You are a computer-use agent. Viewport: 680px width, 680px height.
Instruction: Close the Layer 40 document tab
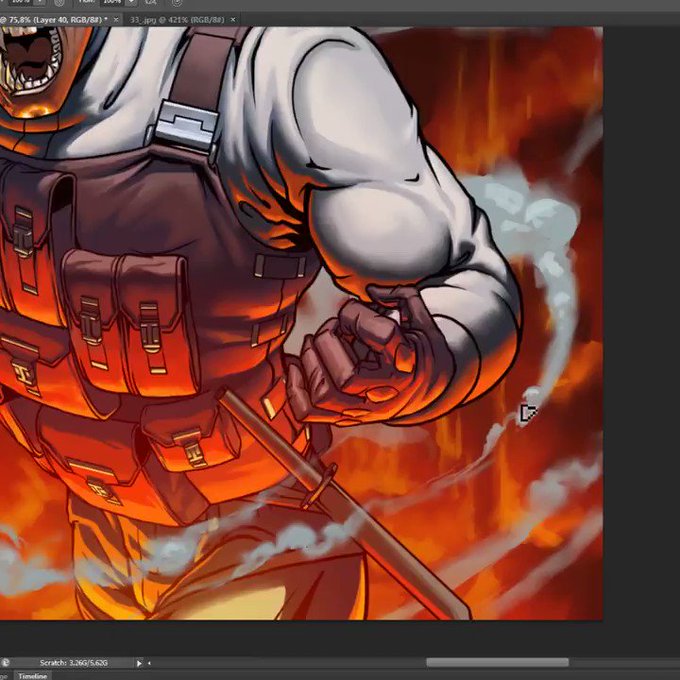click(116, 20)
